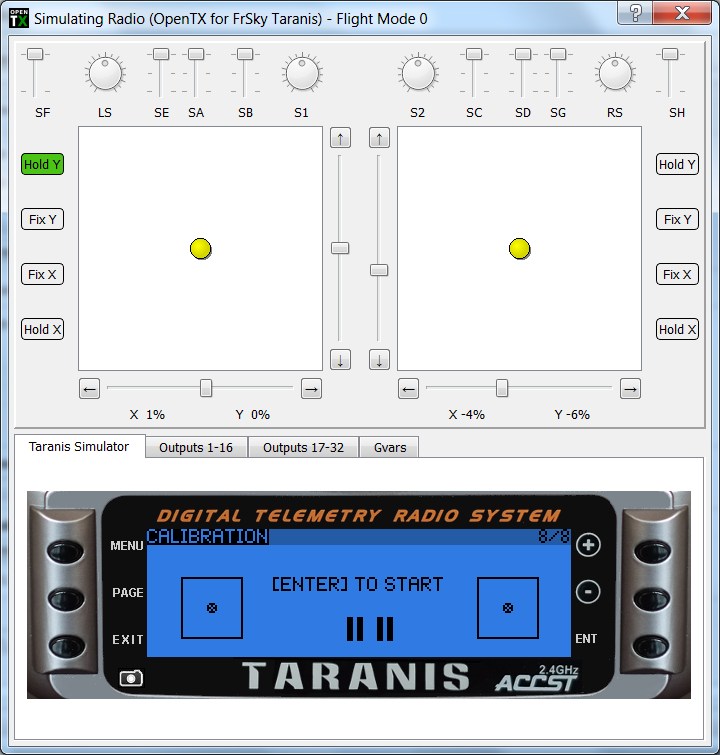The height and width of the screenshot is (755, 720).
Task: Toggle right stick Fix X
Action: click(x=677, y=274)
